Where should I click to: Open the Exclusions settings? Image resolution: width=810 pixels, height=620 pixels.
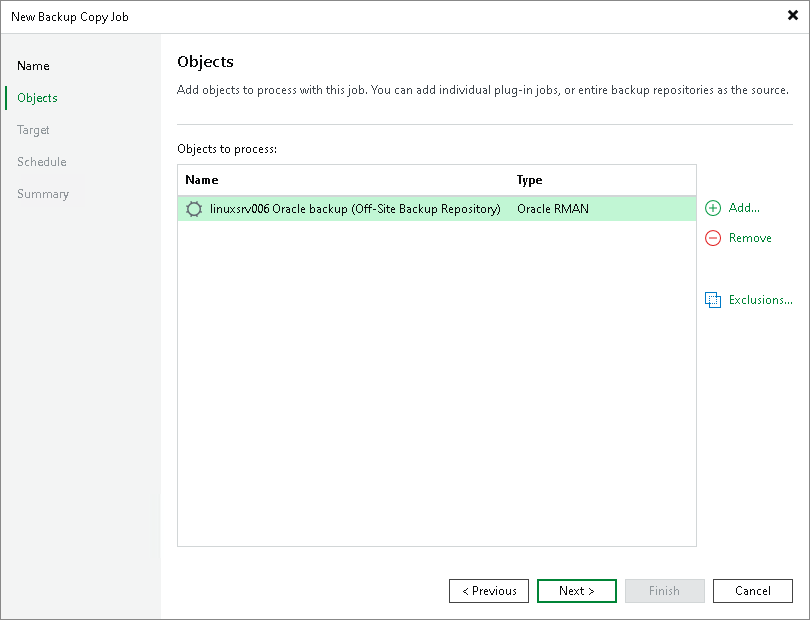[758, 299]
